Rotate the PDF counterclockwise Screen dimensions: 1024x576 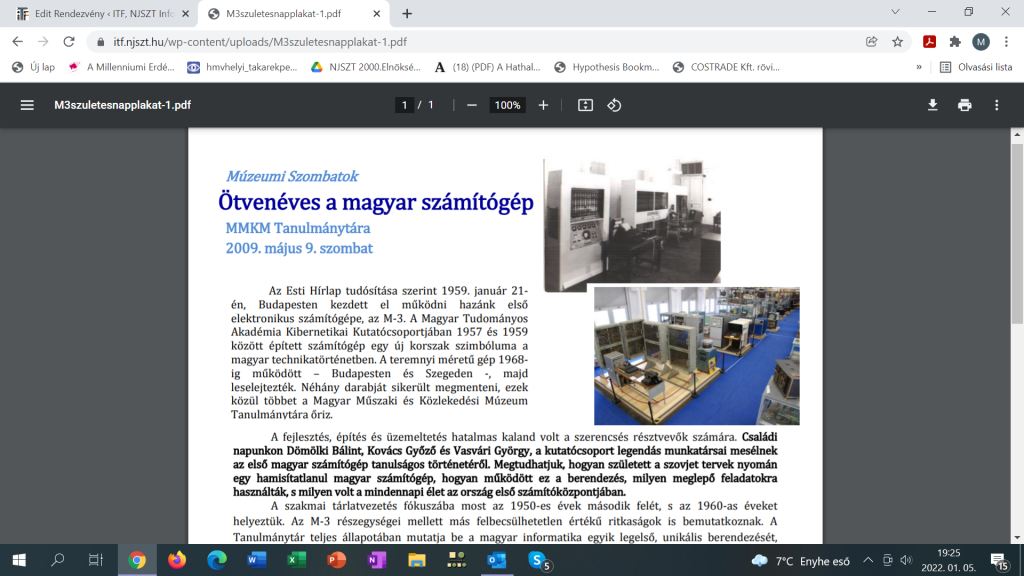(x=614, y=105)
